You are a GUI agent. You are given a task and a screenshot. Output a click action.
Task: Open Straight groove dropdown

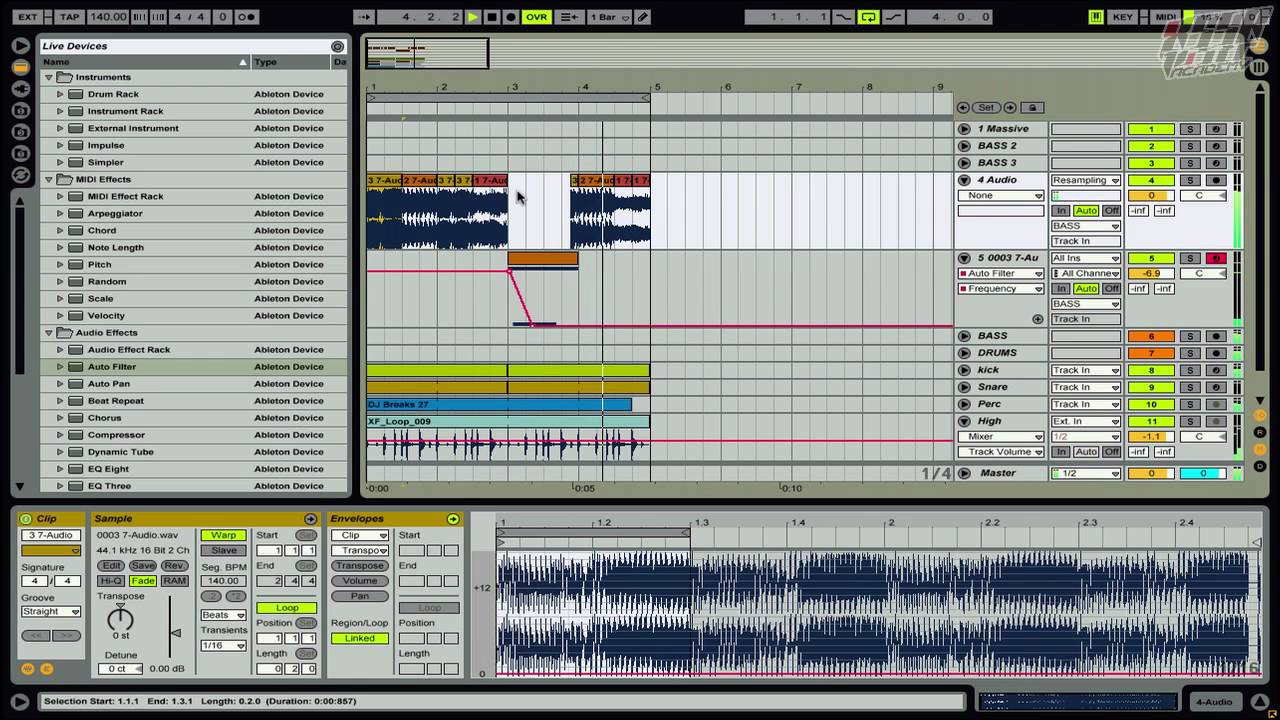[51, 612]
